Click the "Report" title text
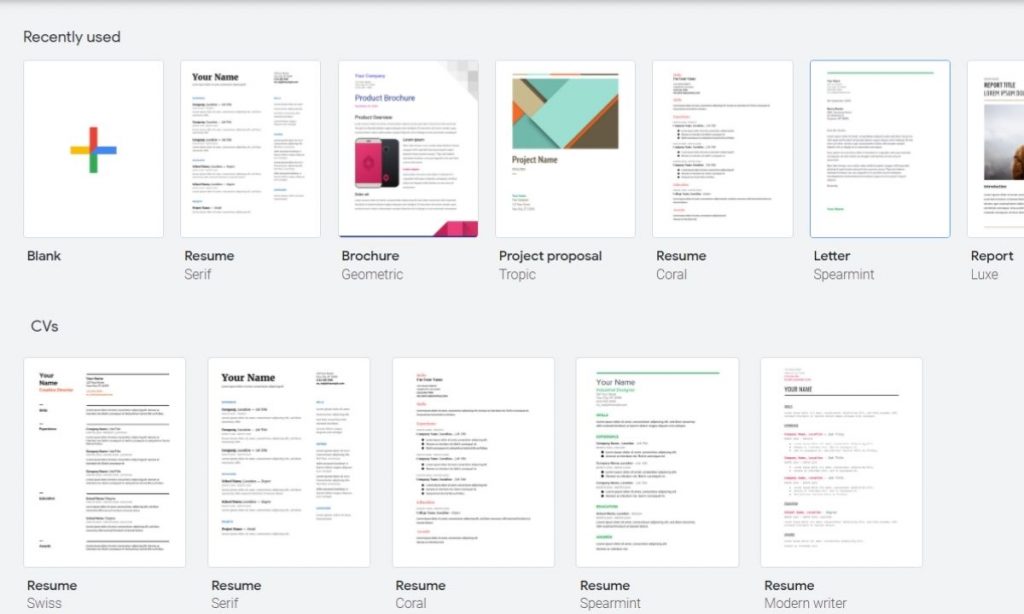 [992, 256]
